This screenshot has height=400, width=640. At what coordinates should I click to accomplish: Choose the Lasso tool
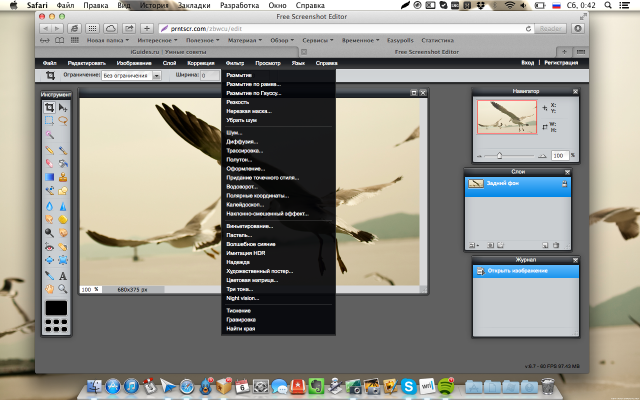(x=63, y=121)
